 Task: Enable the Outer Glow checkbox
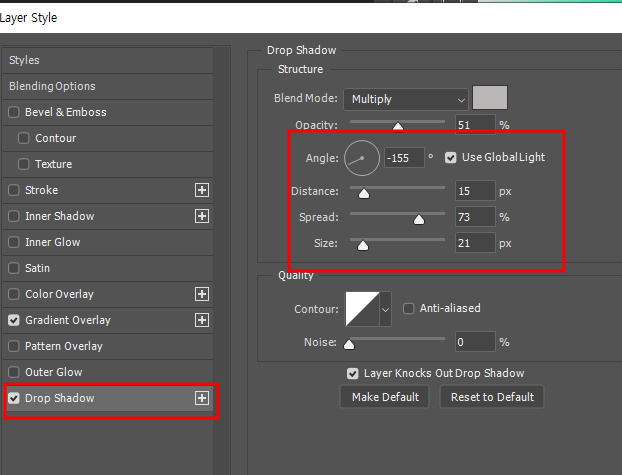tap(14, 372)
